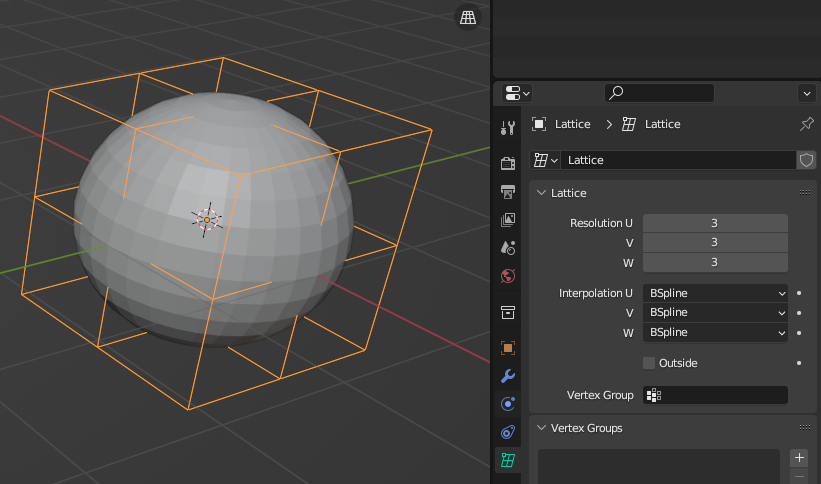
Task: Open the Collection properties tab
Action: (507, 312)
